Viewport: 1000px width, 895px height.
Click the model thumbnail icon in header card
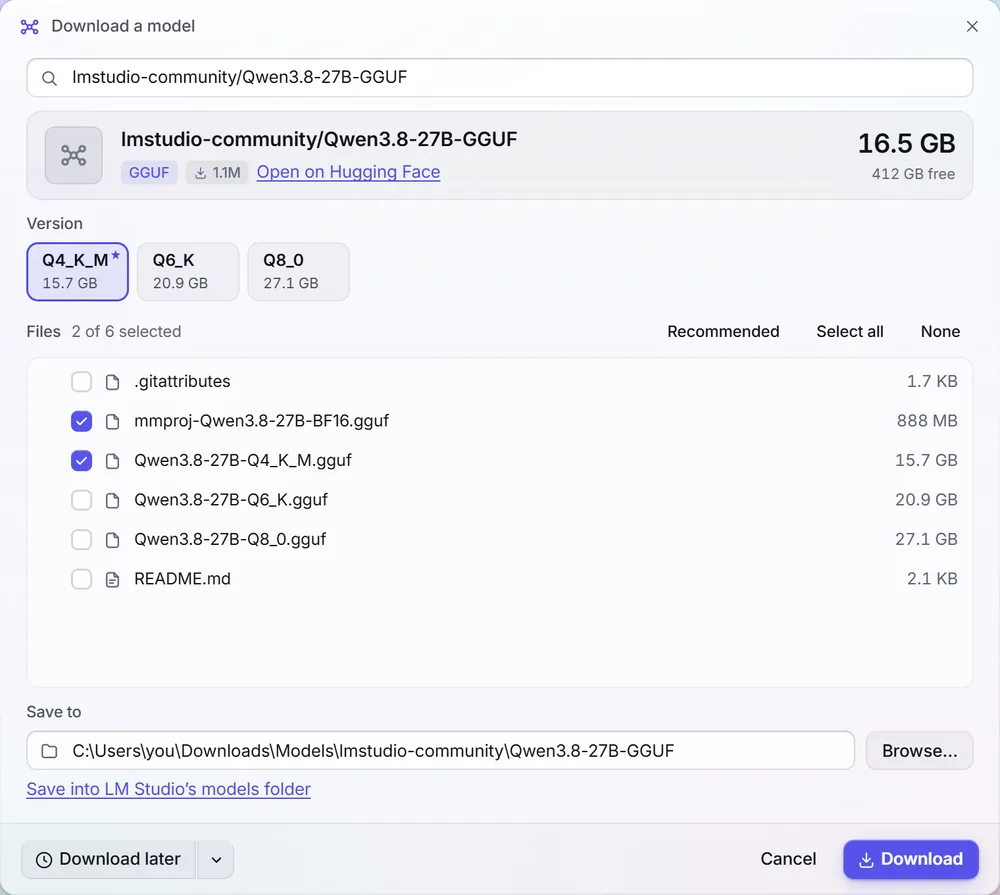click(x=73, y=155)
